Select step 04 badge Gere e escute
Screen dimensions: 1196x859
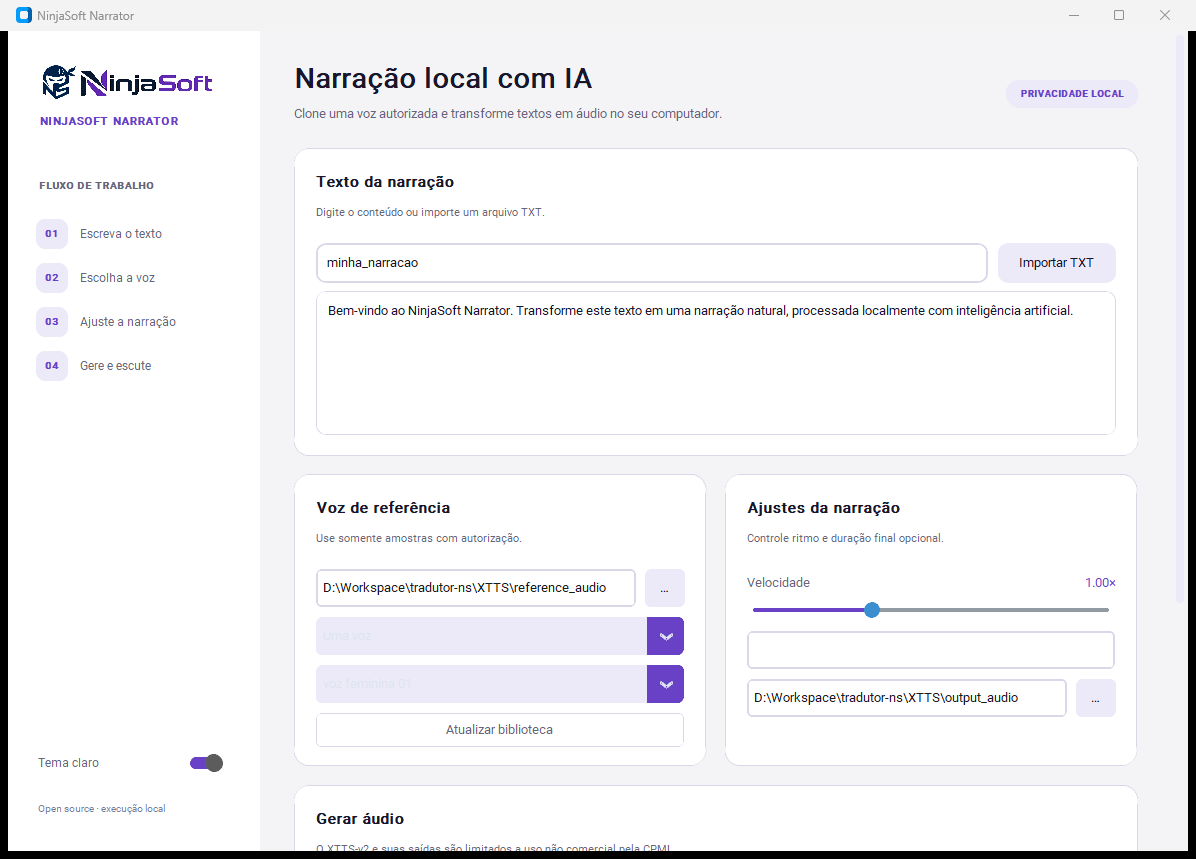pyautogui.click(x=52, y=365)
